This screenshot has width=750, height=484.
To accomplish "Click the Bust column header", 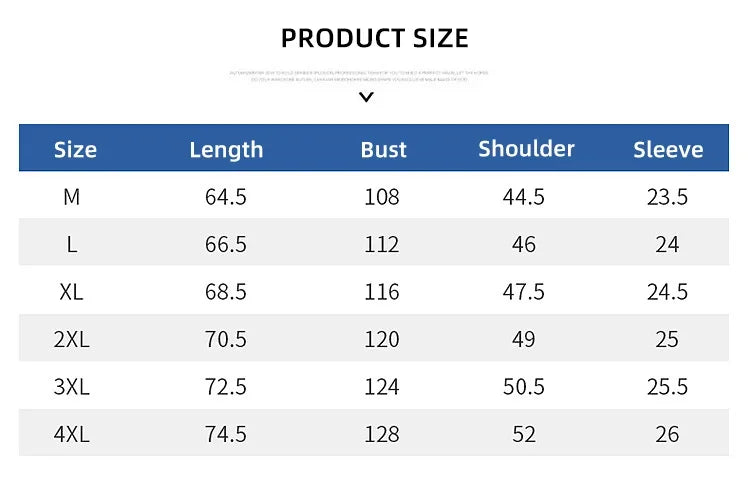I will click(383, 150).
